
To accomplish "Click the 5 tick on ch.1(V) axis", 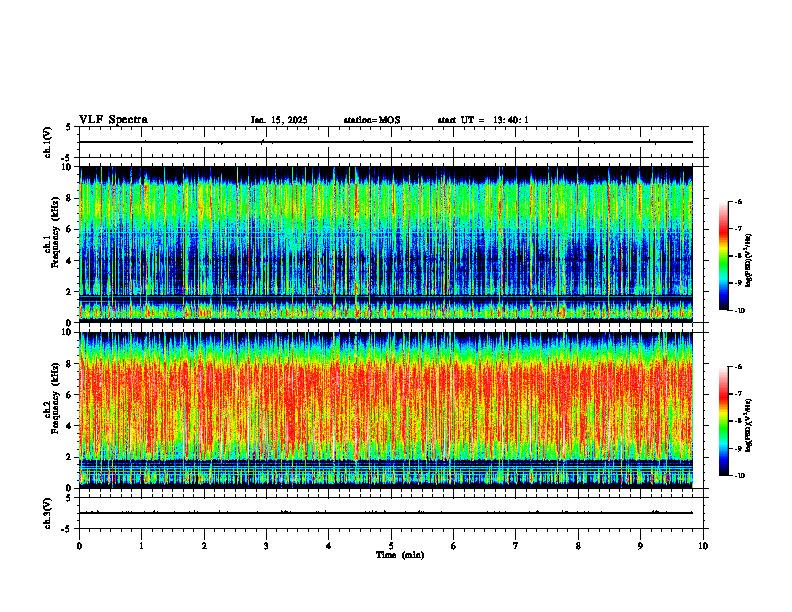I will pos(68,127).
